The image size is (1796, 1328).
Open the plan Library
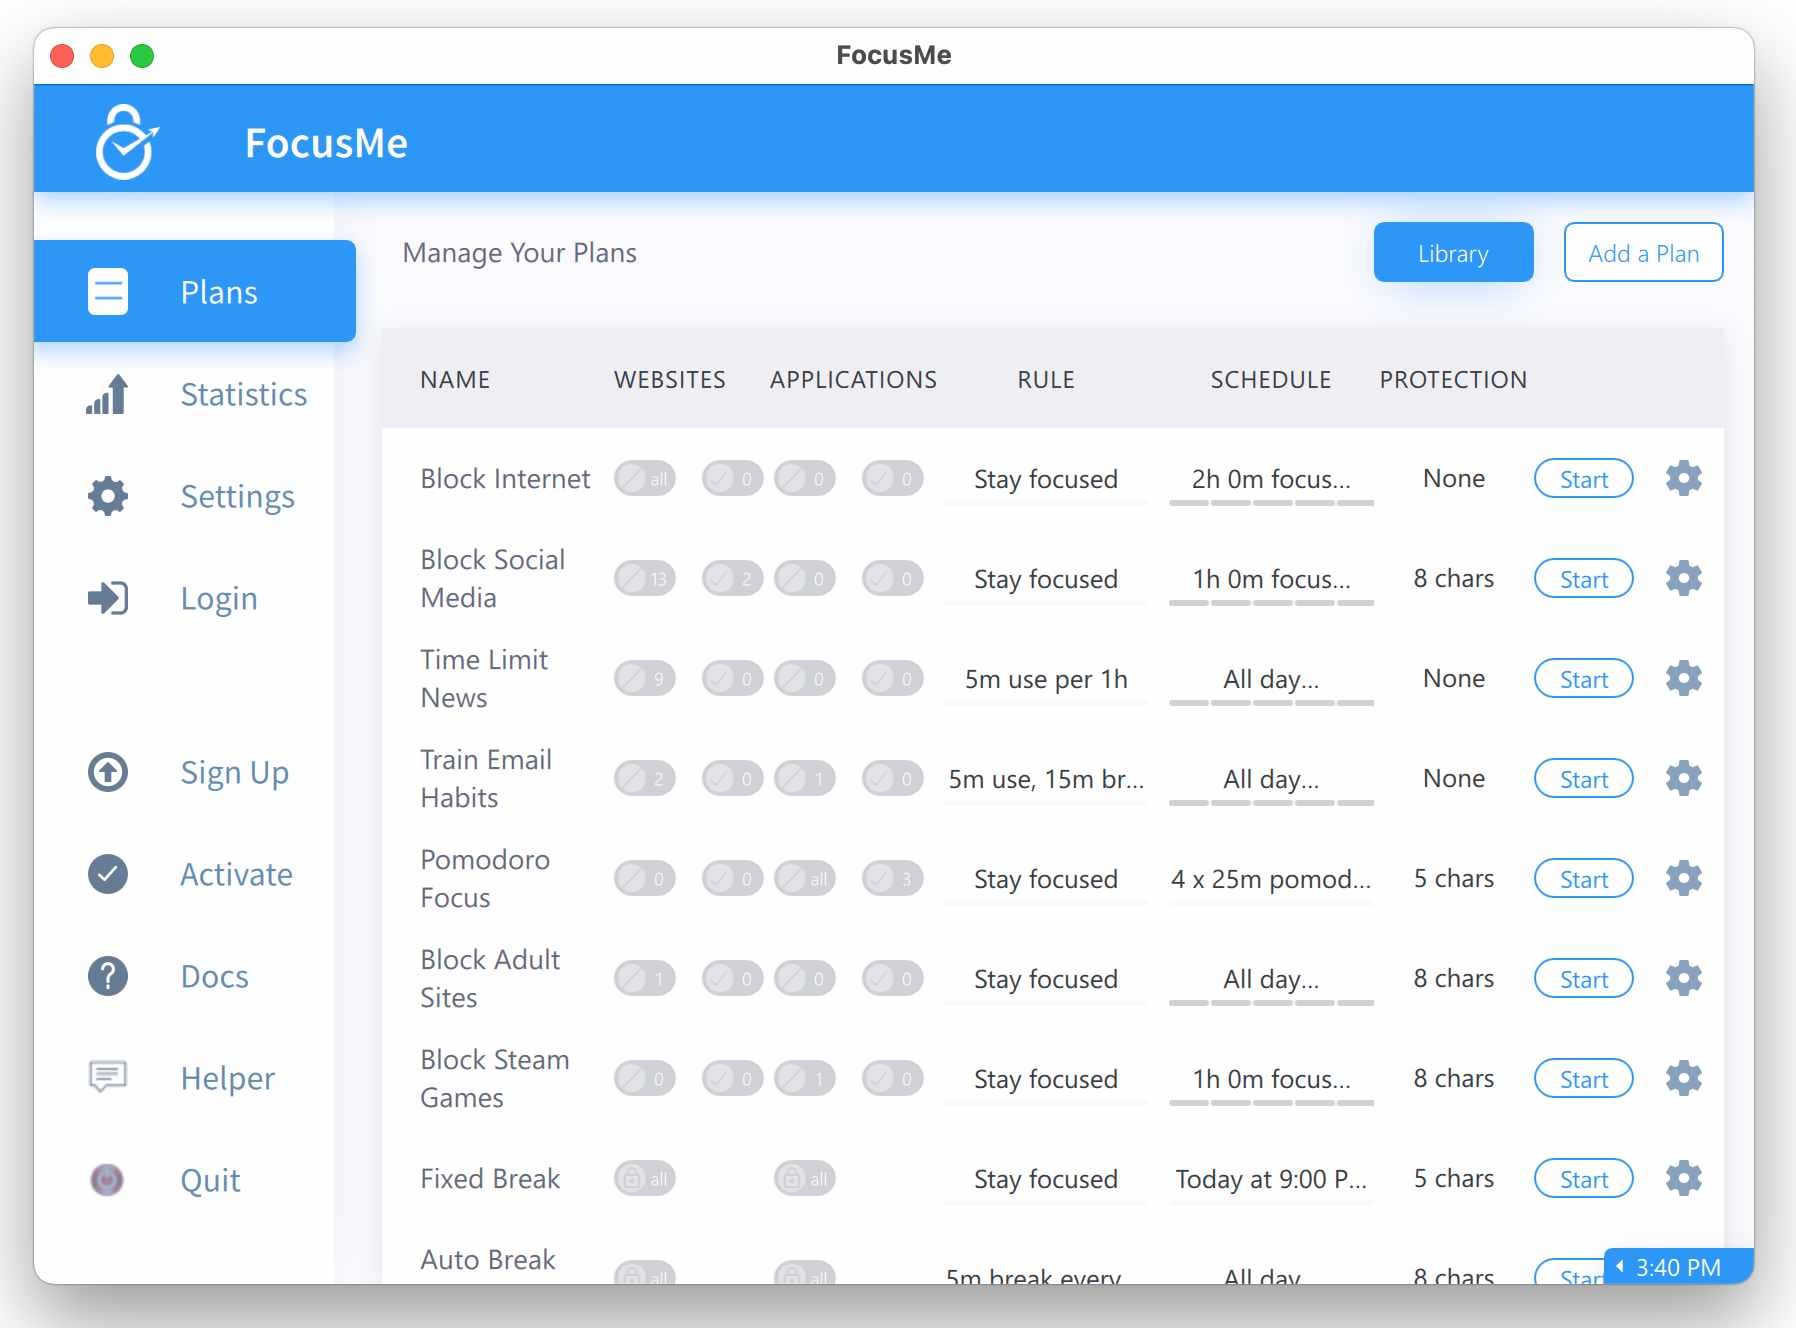tap(1453, 252)
